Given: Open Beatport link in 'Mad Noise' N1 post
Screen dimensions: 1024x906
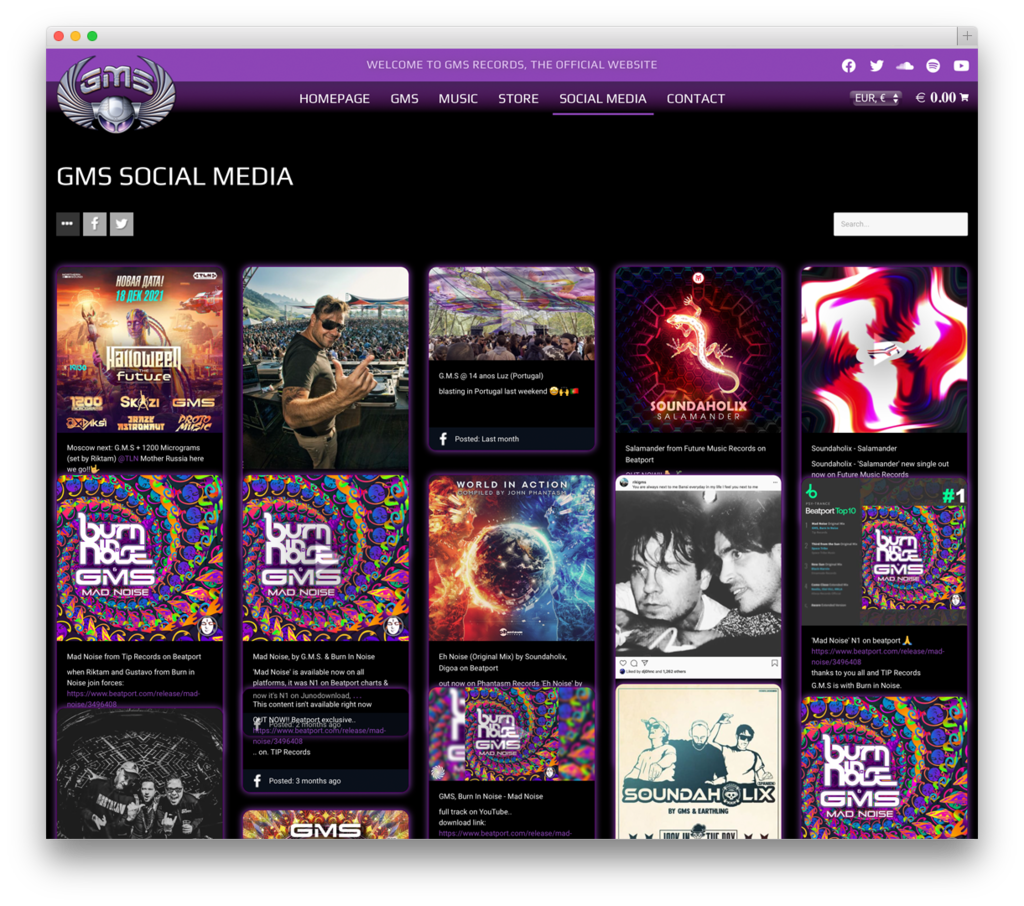Looking at the screenshot, I should point(877,656).
